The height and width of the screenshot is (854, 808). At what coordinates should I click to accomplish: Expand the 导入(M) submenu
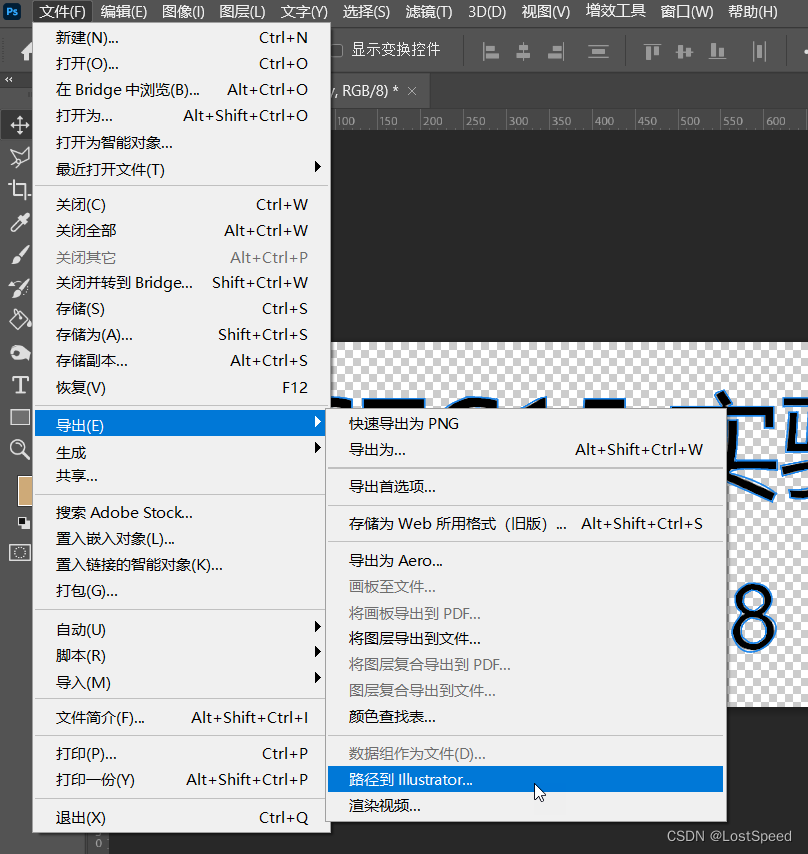(180, 682)
